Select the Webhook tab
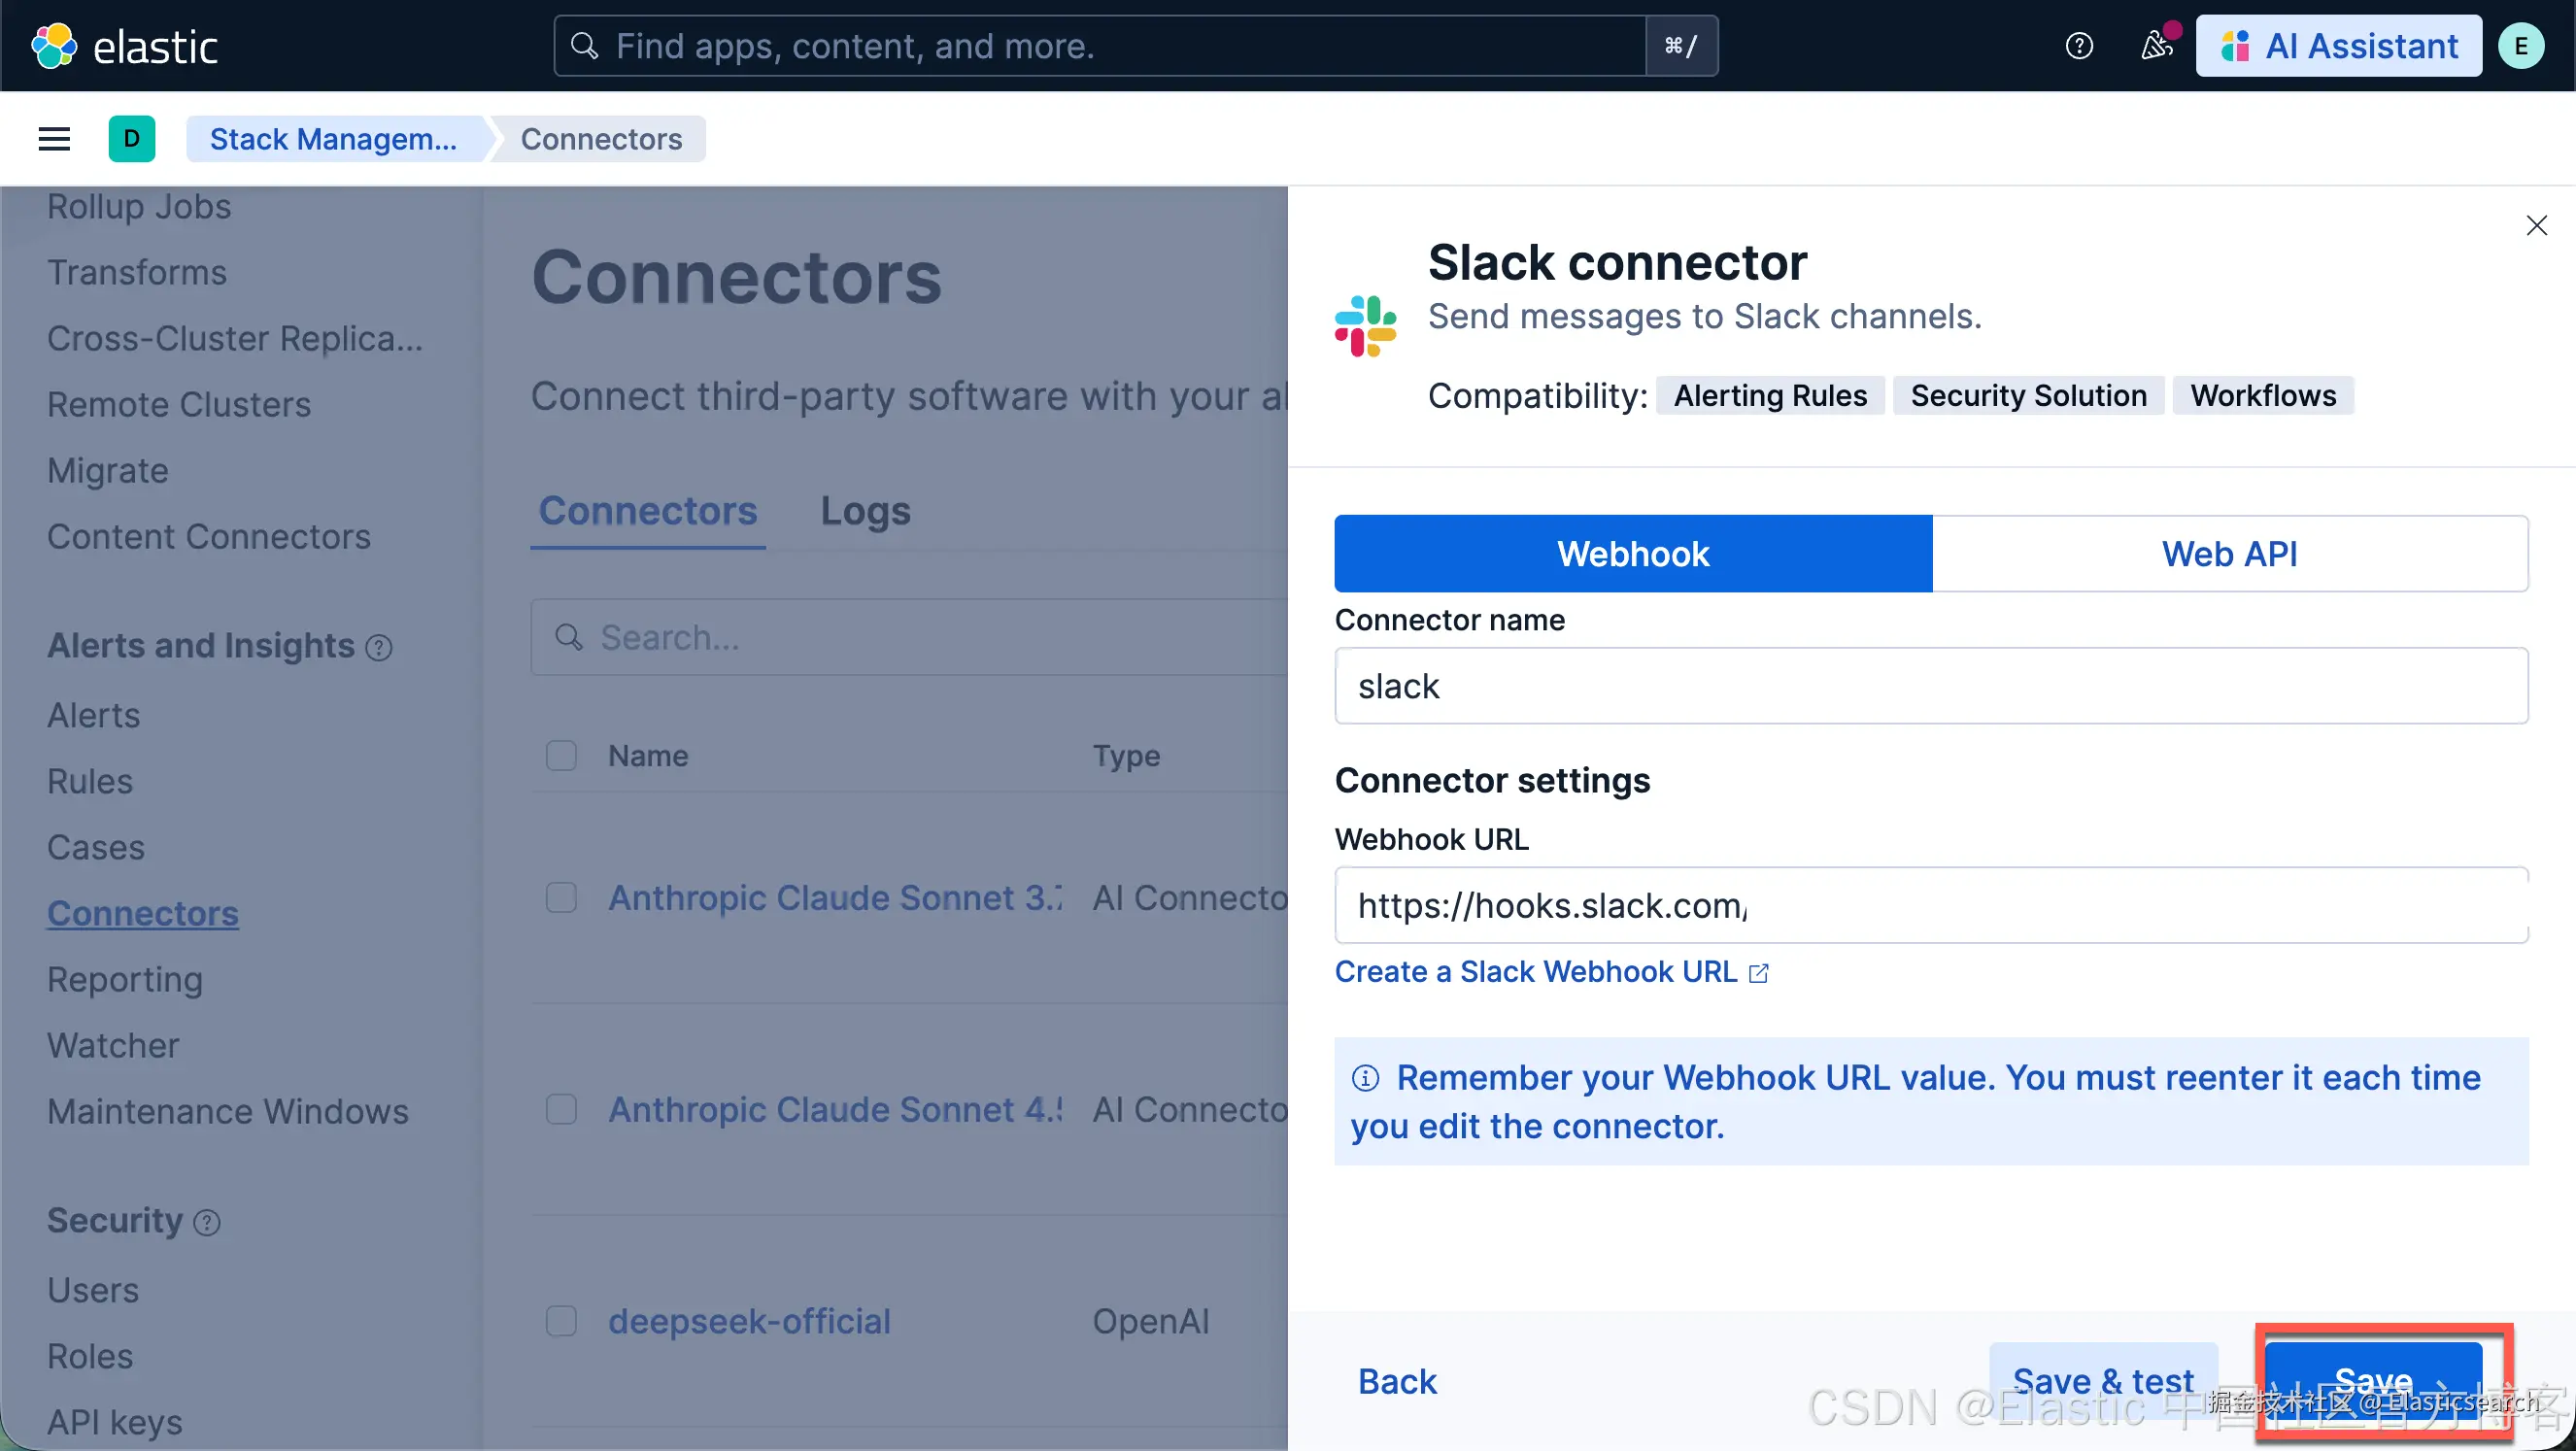The height and width of the screenshot is (1451, 2576). [x=1632, y=554]
